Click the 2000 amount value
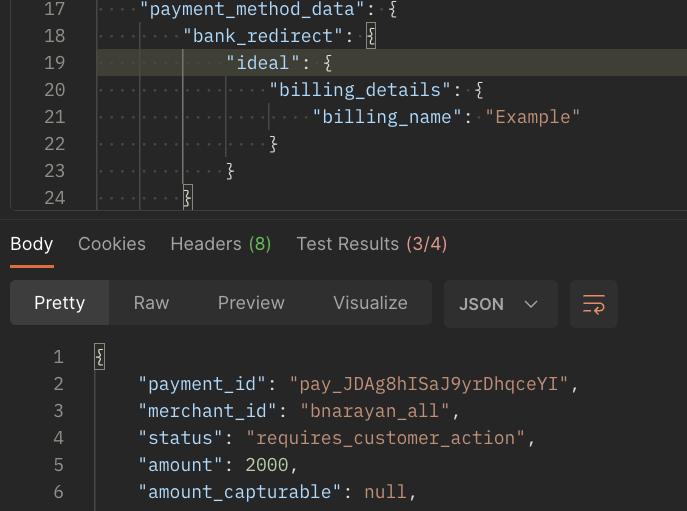Image resolution: width=687 pixels, height=511 pixels. pos(267,465)
